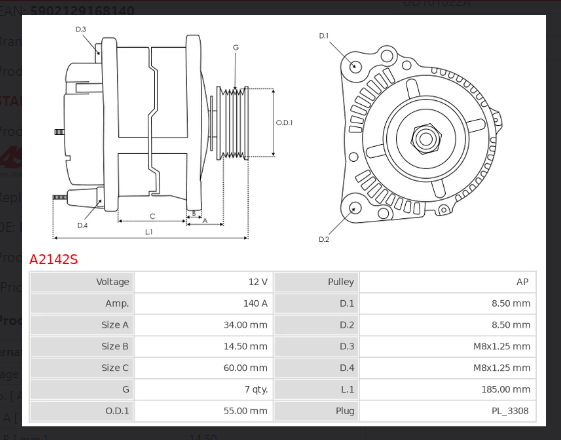Image resolution: width=561 pixels, height=440 pixels.
Task: Select the 12 V value cell
Action: [204, 282]
